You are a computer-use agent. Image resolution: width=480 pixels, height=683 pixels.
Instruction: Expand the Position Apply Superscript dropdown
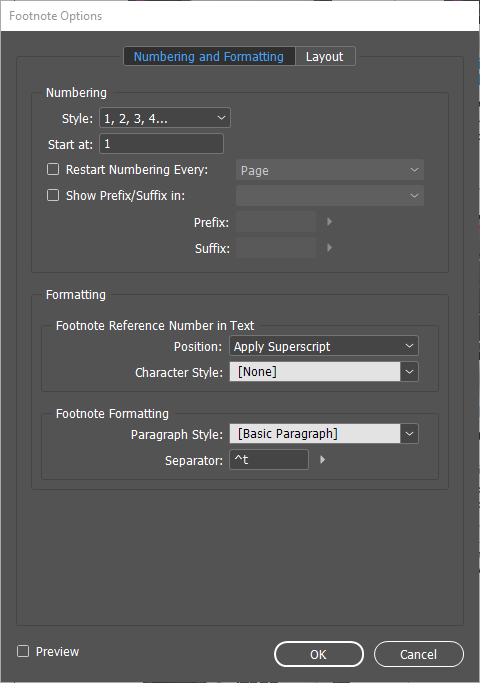coord(324,346)
